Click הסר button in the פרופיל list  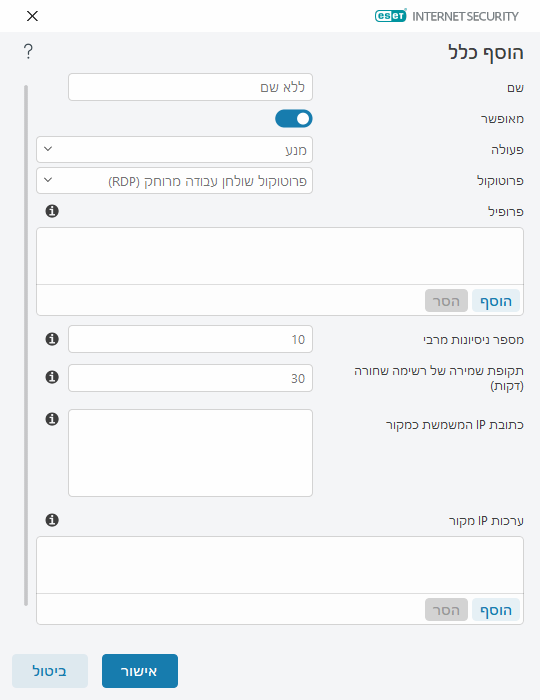(x=446, y=301)
